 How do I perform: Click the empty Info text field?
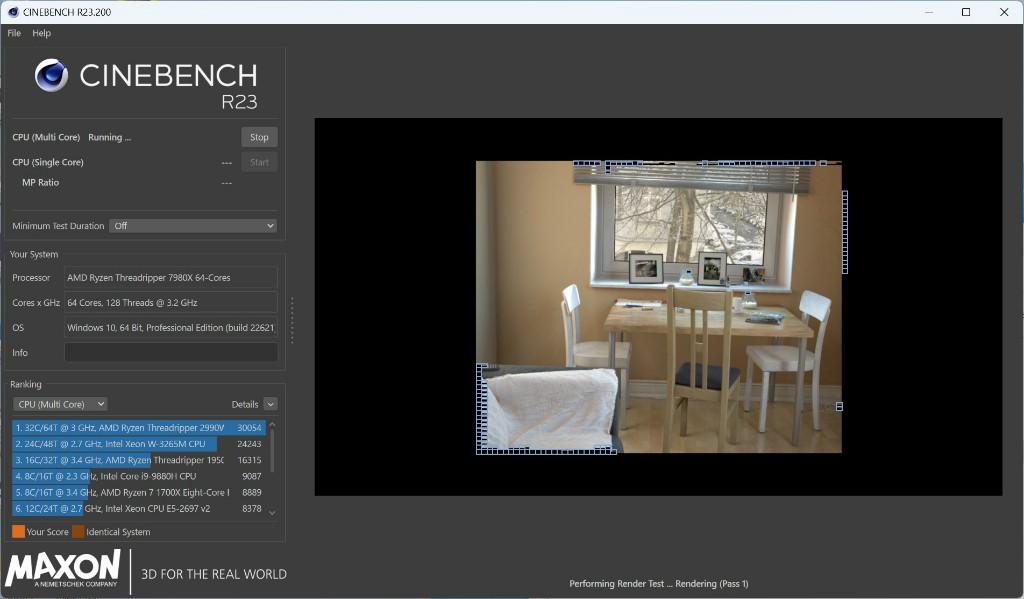(x=171, y=353)
